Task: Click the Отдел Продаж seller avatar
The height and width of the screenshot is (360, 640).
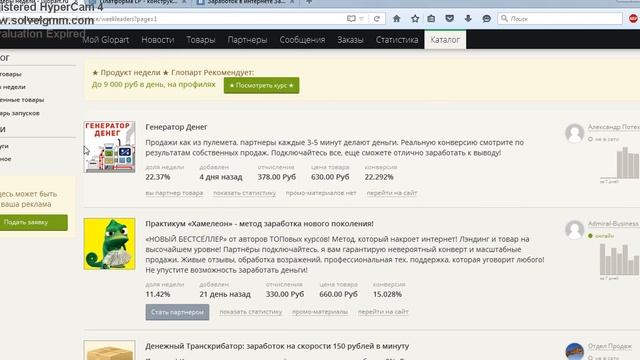Action: tap(574, 351)
